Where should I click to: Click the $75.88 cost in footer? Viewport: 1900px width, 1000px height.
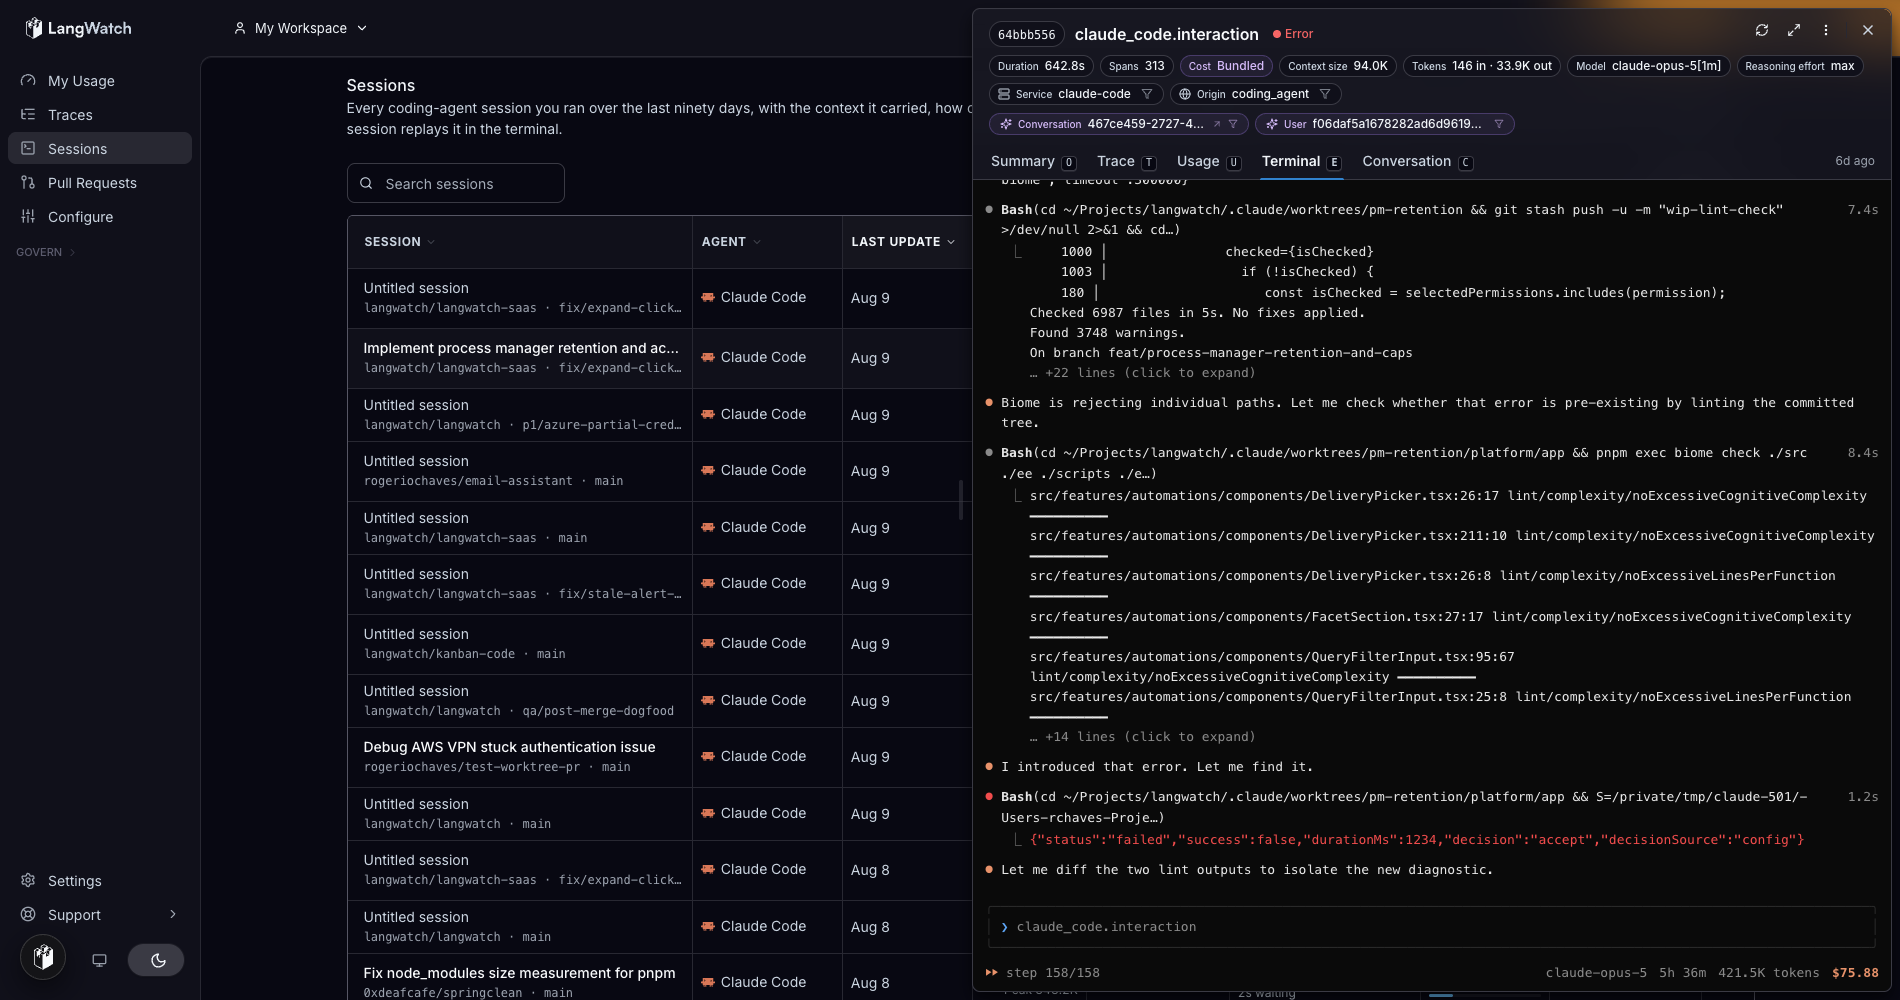click(1855, 973)
